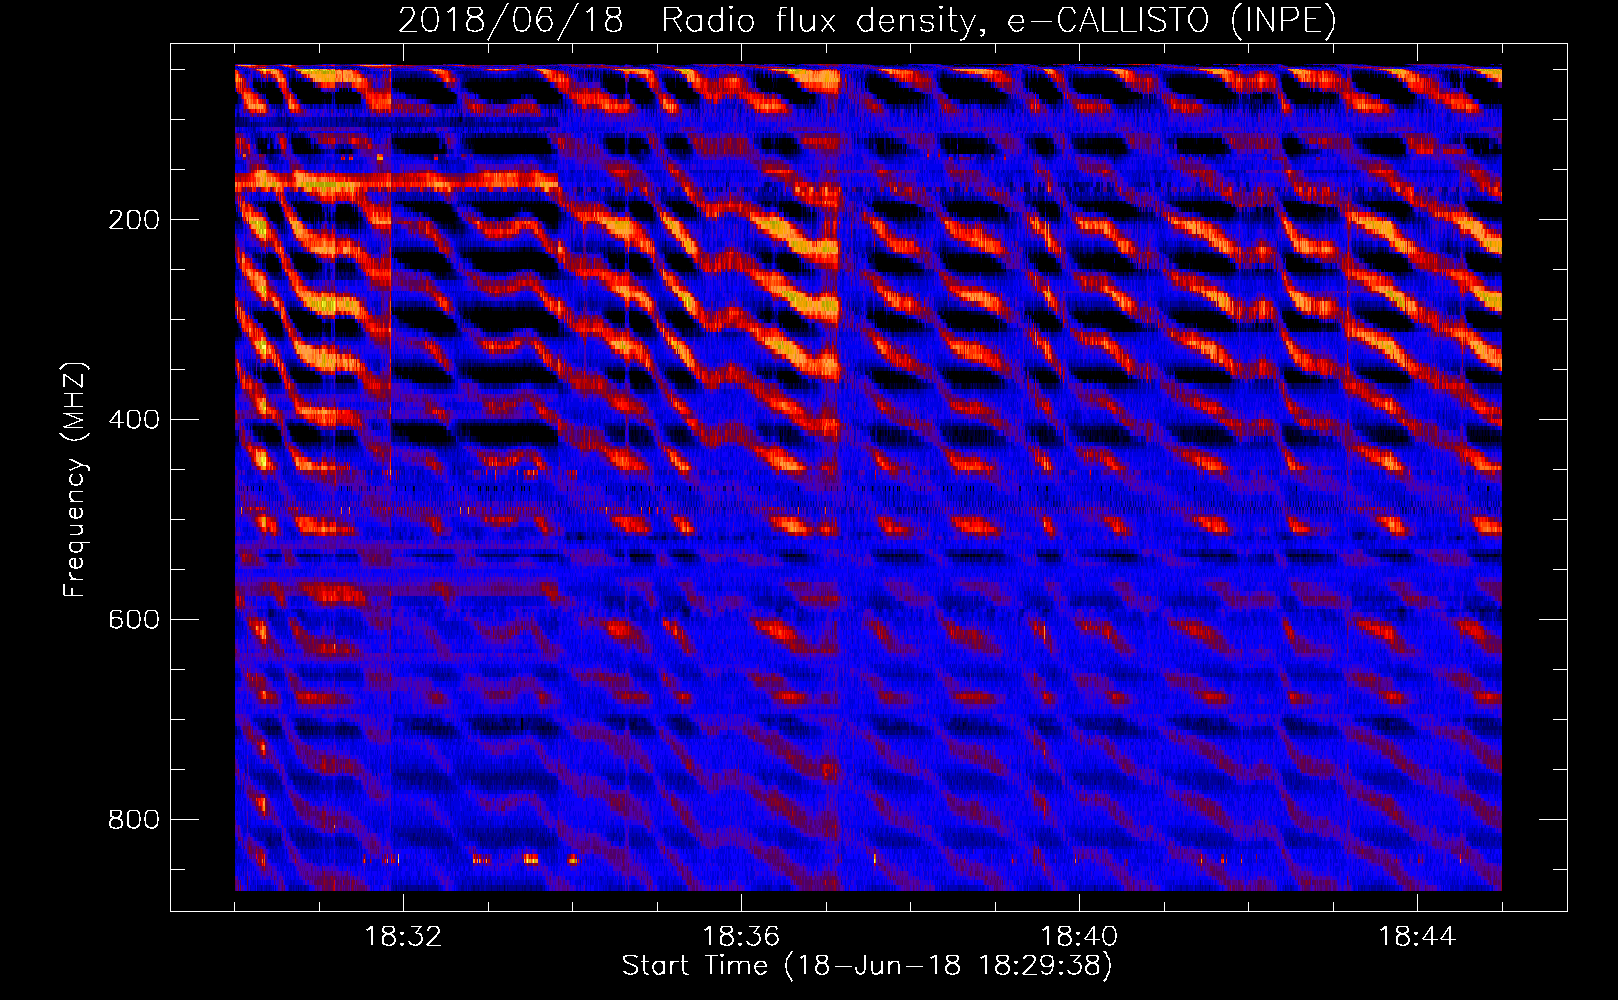Viewport: 1618px width, 1000px height.
Task: Click the 800 frequency tick label
Action: coord(134,820)
